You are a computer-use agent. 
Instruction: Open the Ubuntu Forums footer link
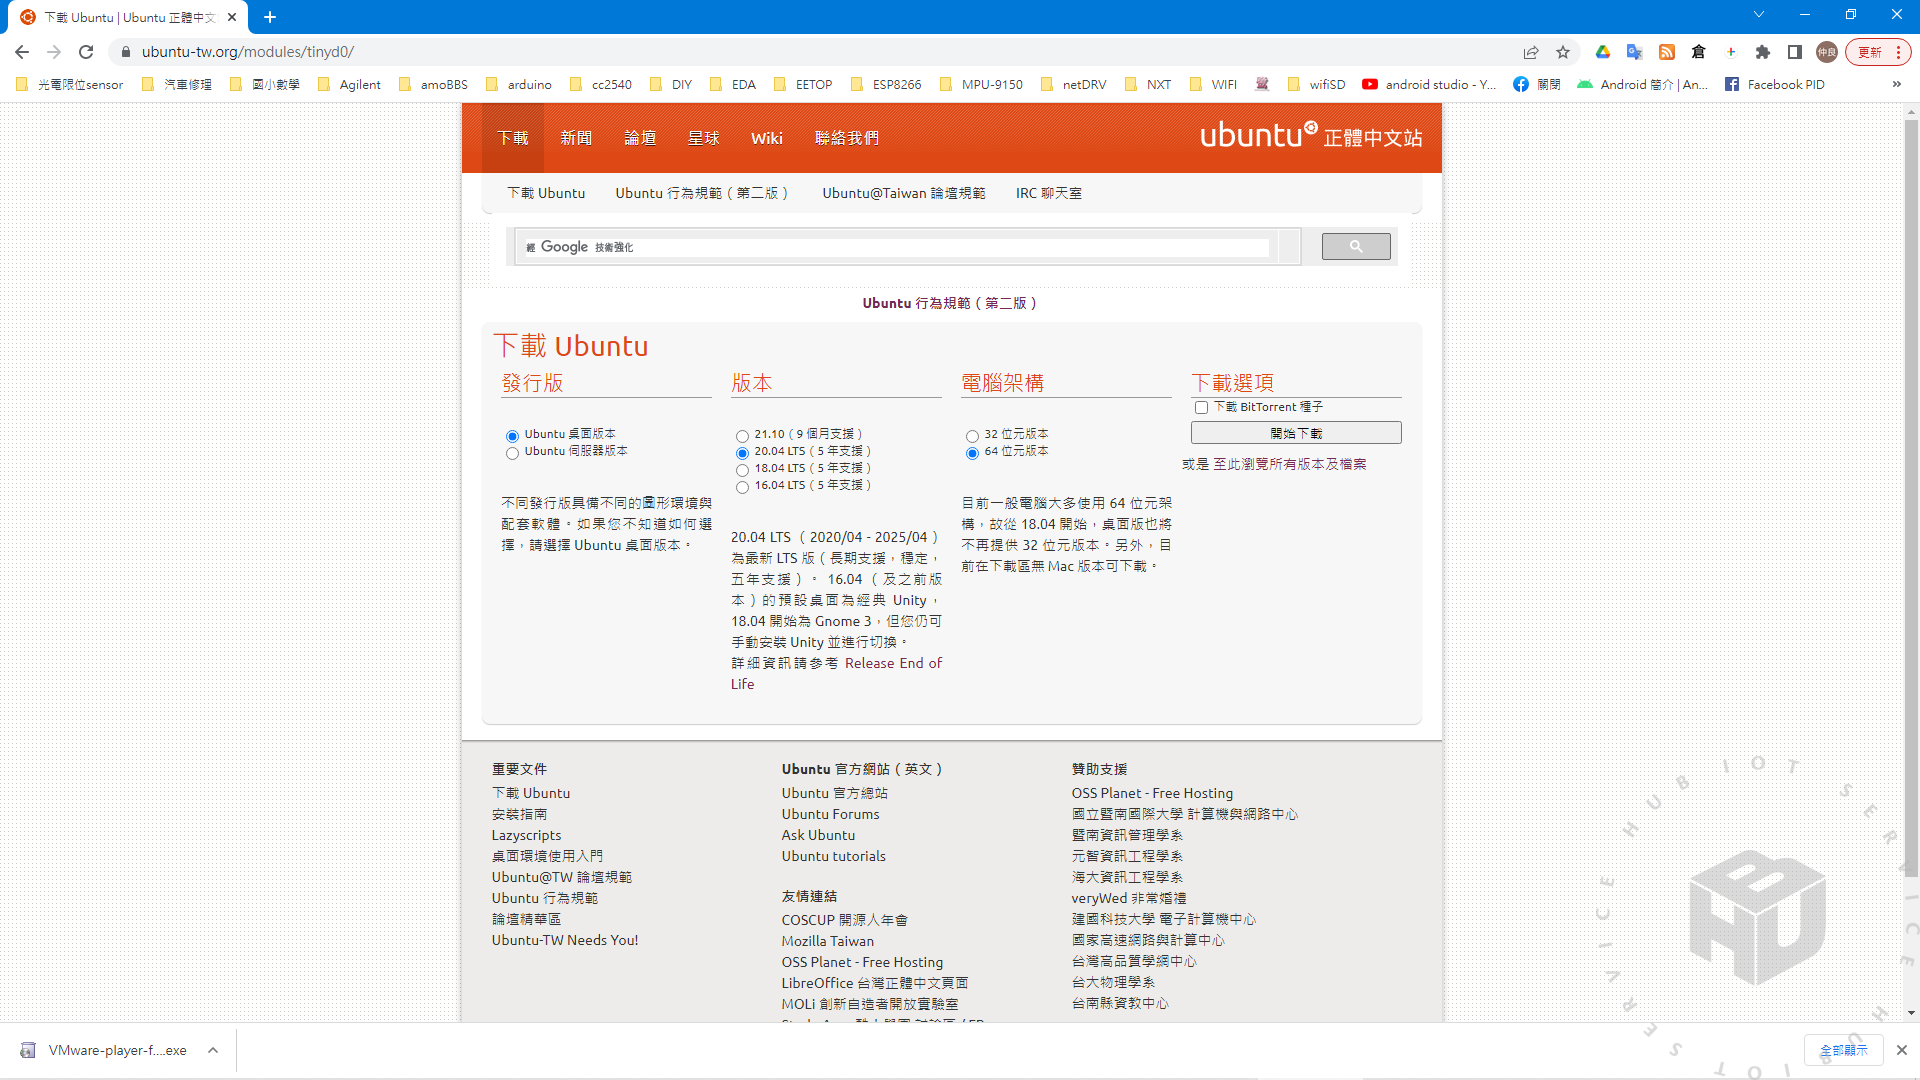click(830, 814)
